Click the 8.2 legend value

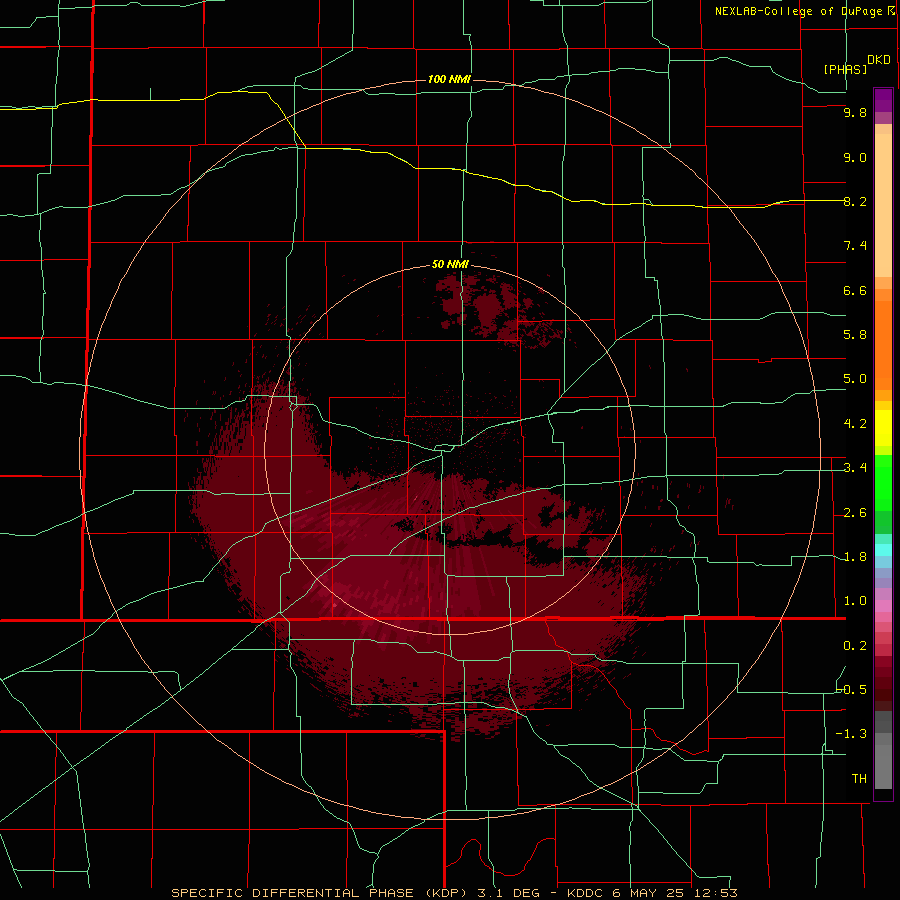[855, 201]
